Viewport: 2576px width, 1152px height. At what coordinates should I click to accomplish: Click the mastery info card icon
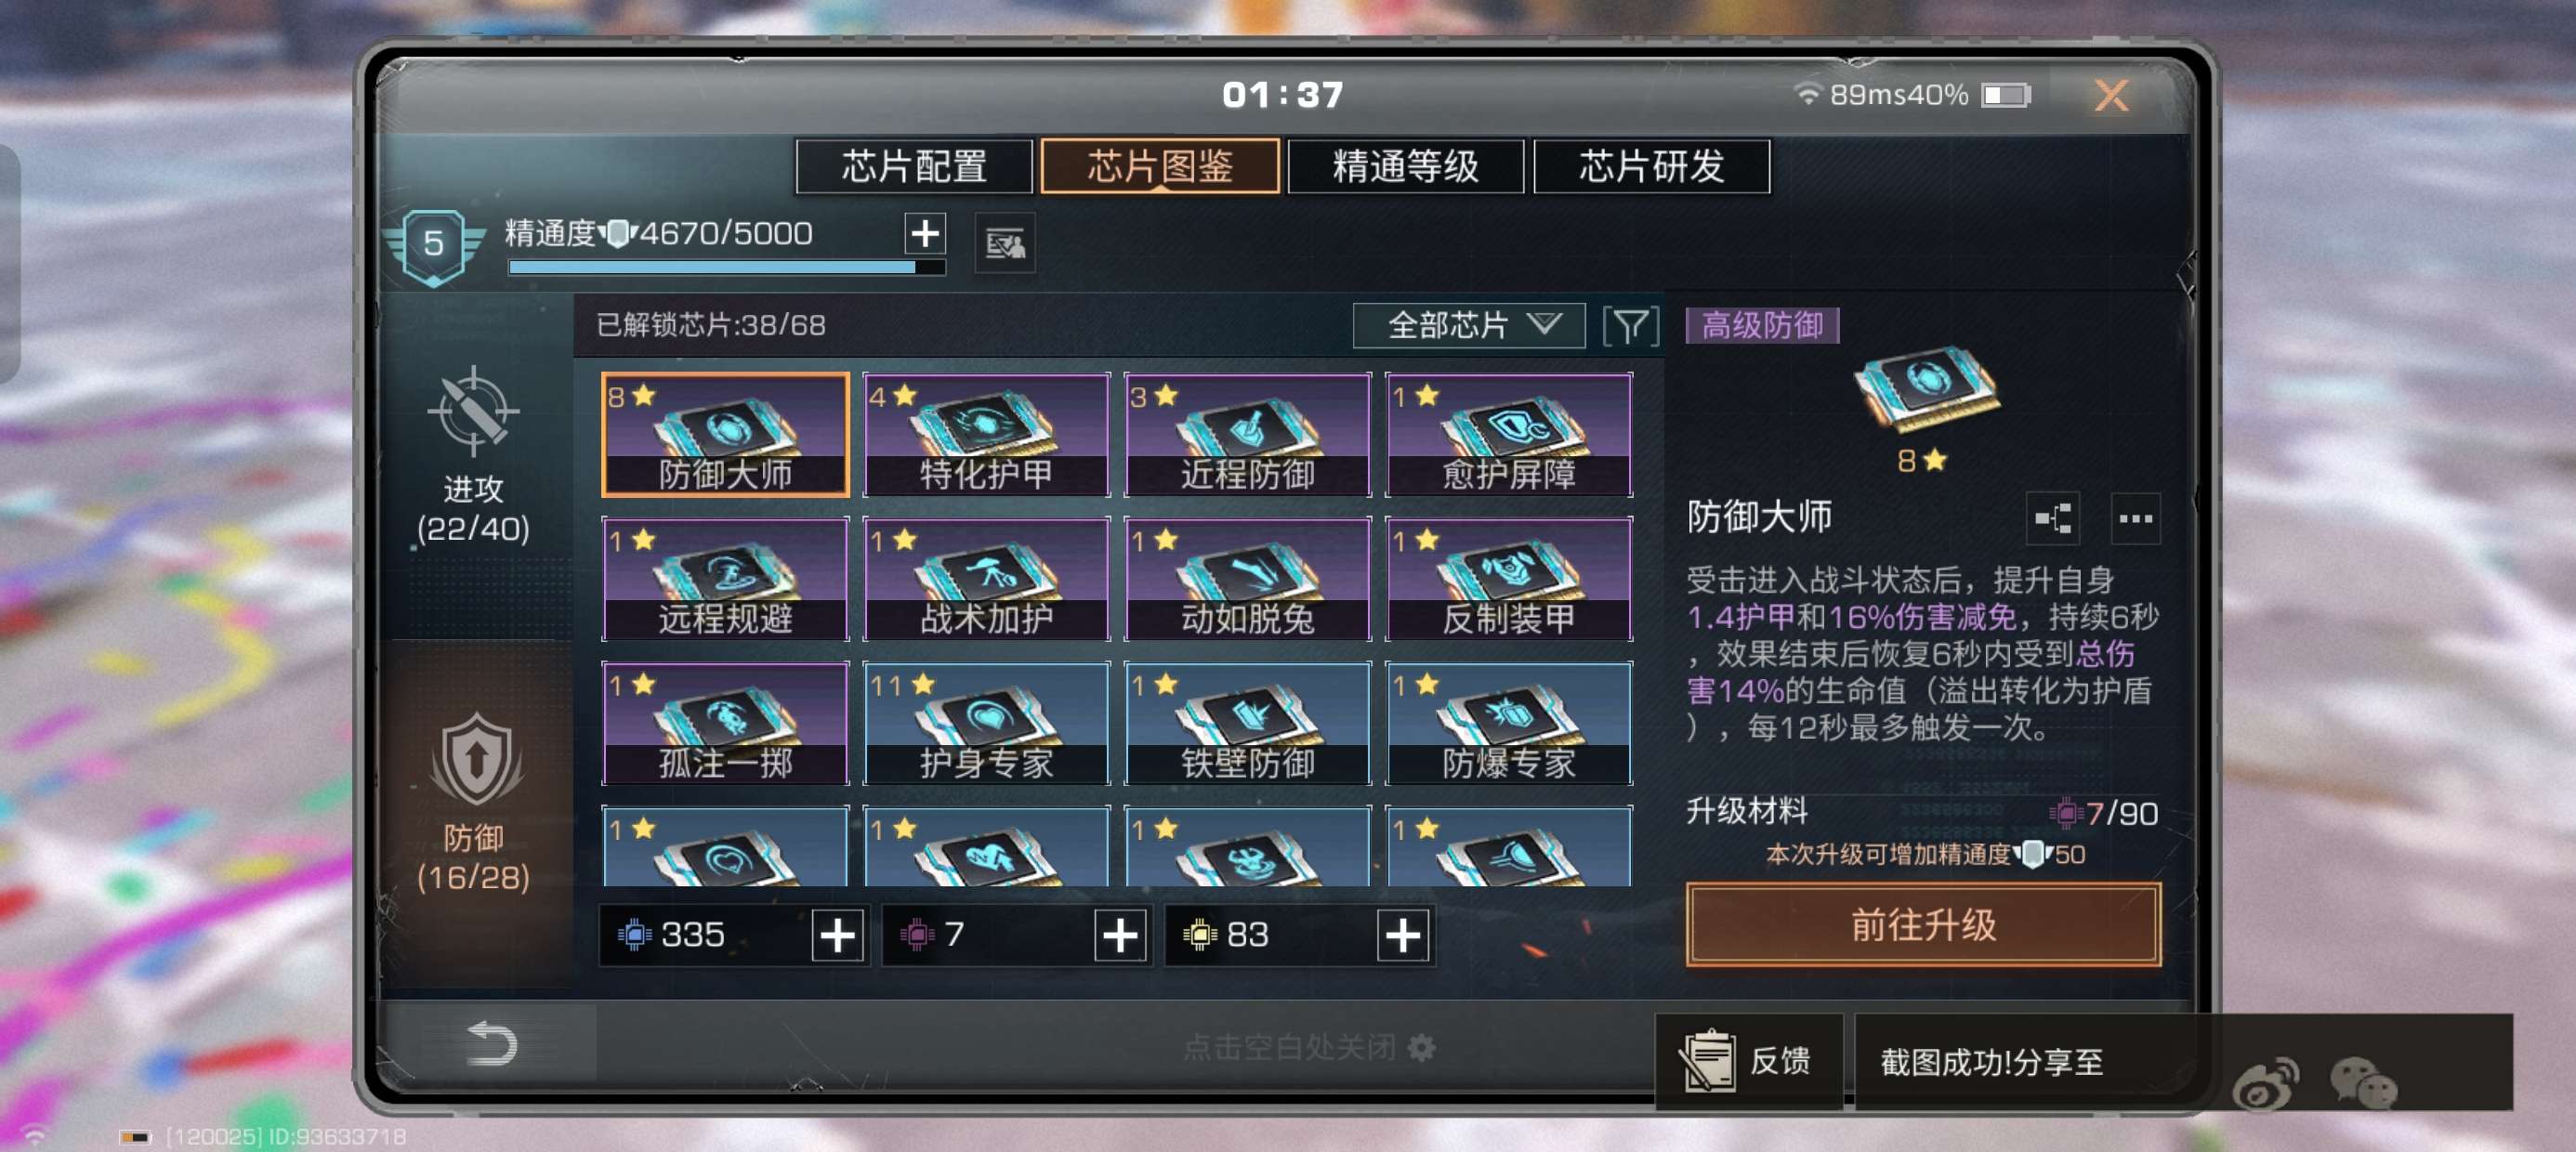click(1005, 243)
